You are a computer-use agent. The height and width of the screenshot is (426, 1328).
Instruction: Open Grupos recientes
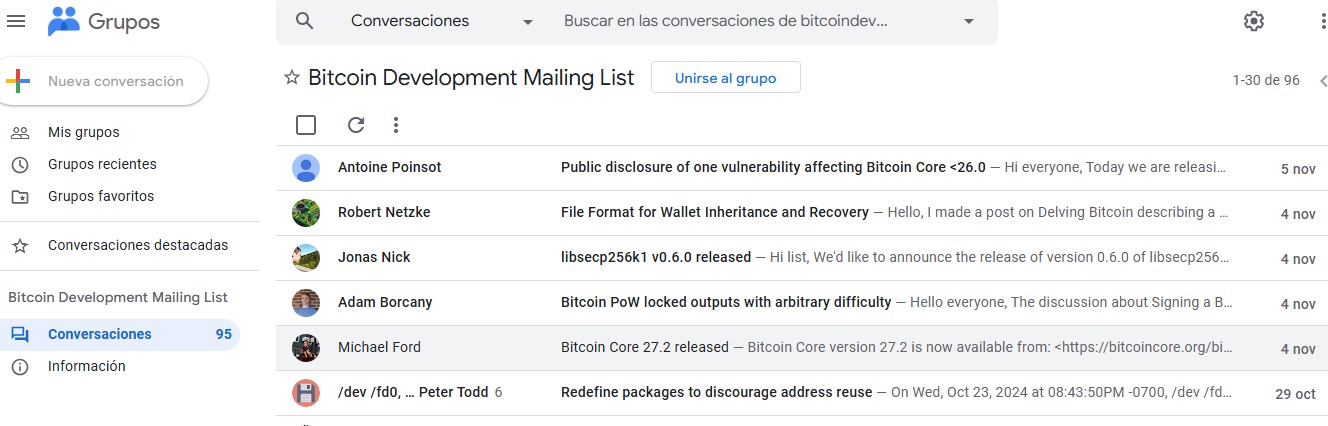click(102, 164)
